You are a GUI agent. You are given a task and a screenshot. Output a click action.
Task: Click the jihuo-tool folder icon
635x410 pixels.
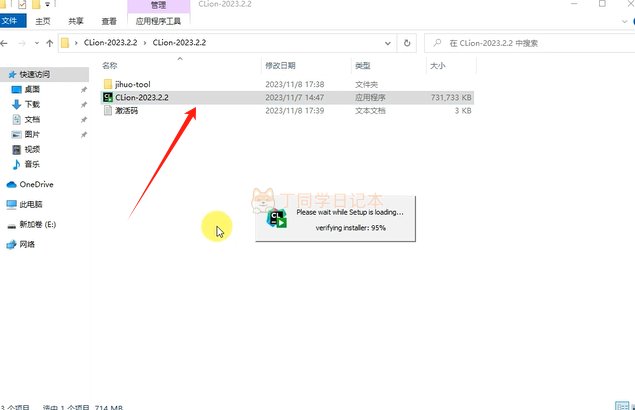click(108, 84)
